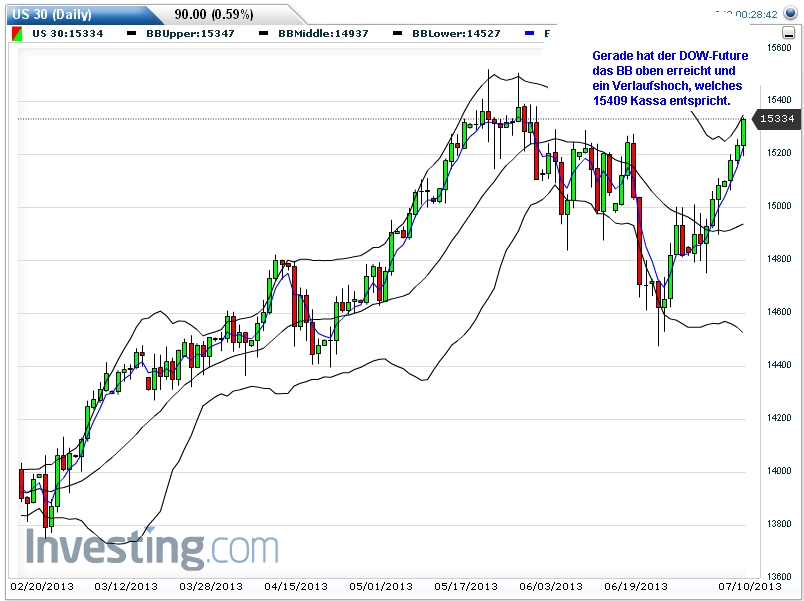The height and width of the screenshot is (601, 804).
Task: Click the 90.00 (0.59%) price change value
Action: pos(213,14)
